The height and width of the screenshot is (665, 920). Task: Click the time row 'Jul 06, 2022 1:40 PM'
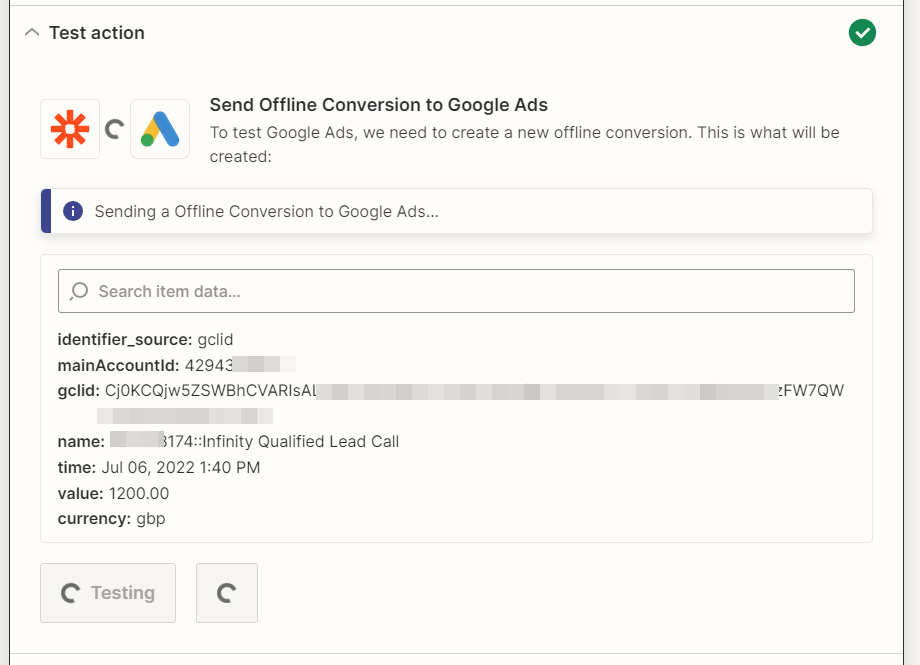[159, 467]
